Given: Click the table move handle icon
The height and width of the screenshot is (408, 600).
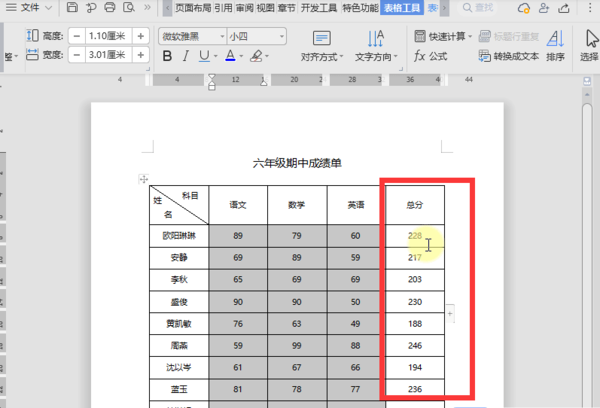Looking at the screenshot, I should 143,179.
